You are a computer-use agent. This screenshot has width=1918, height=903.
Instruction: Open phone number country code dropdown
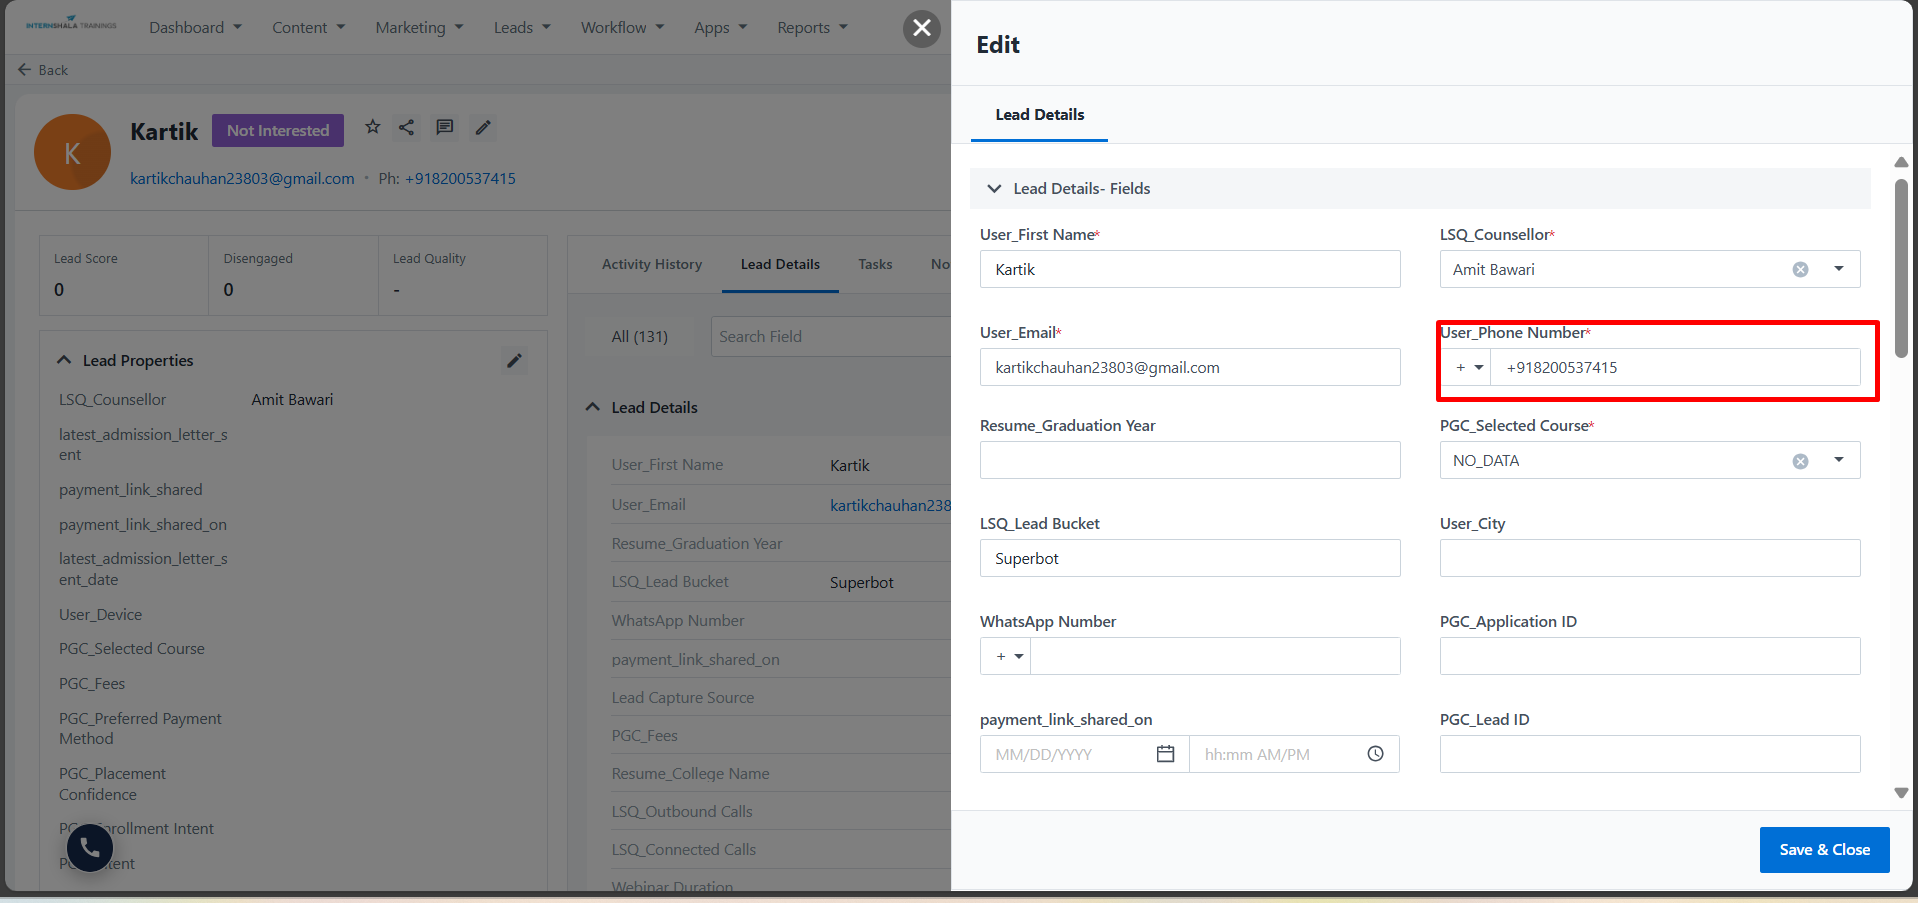click(x=1469, y=368)
